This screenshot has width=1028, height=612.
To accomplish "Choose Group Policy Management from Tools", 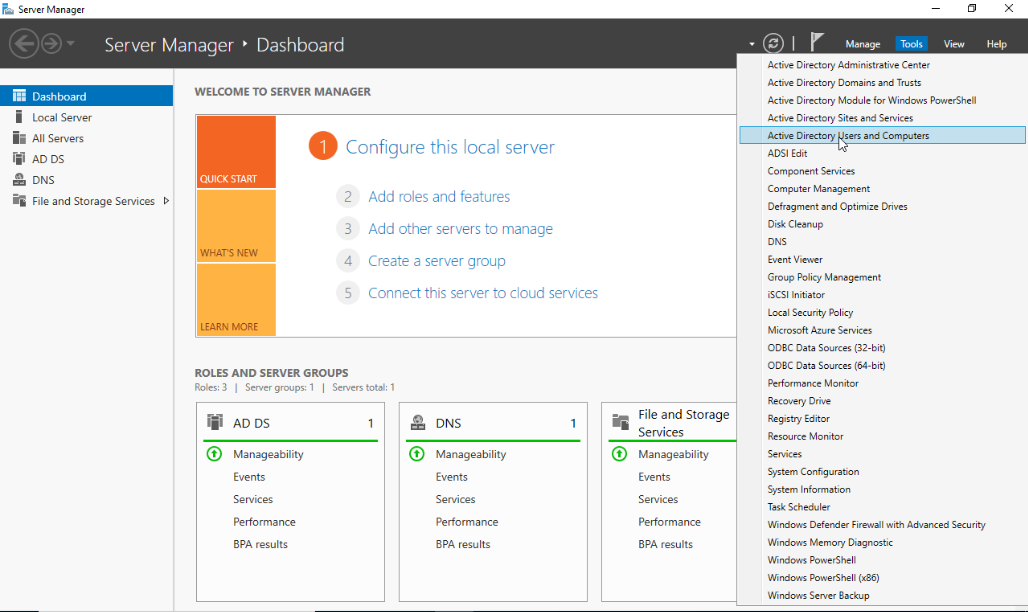I will pyautogui.click(x=824, y=277).
